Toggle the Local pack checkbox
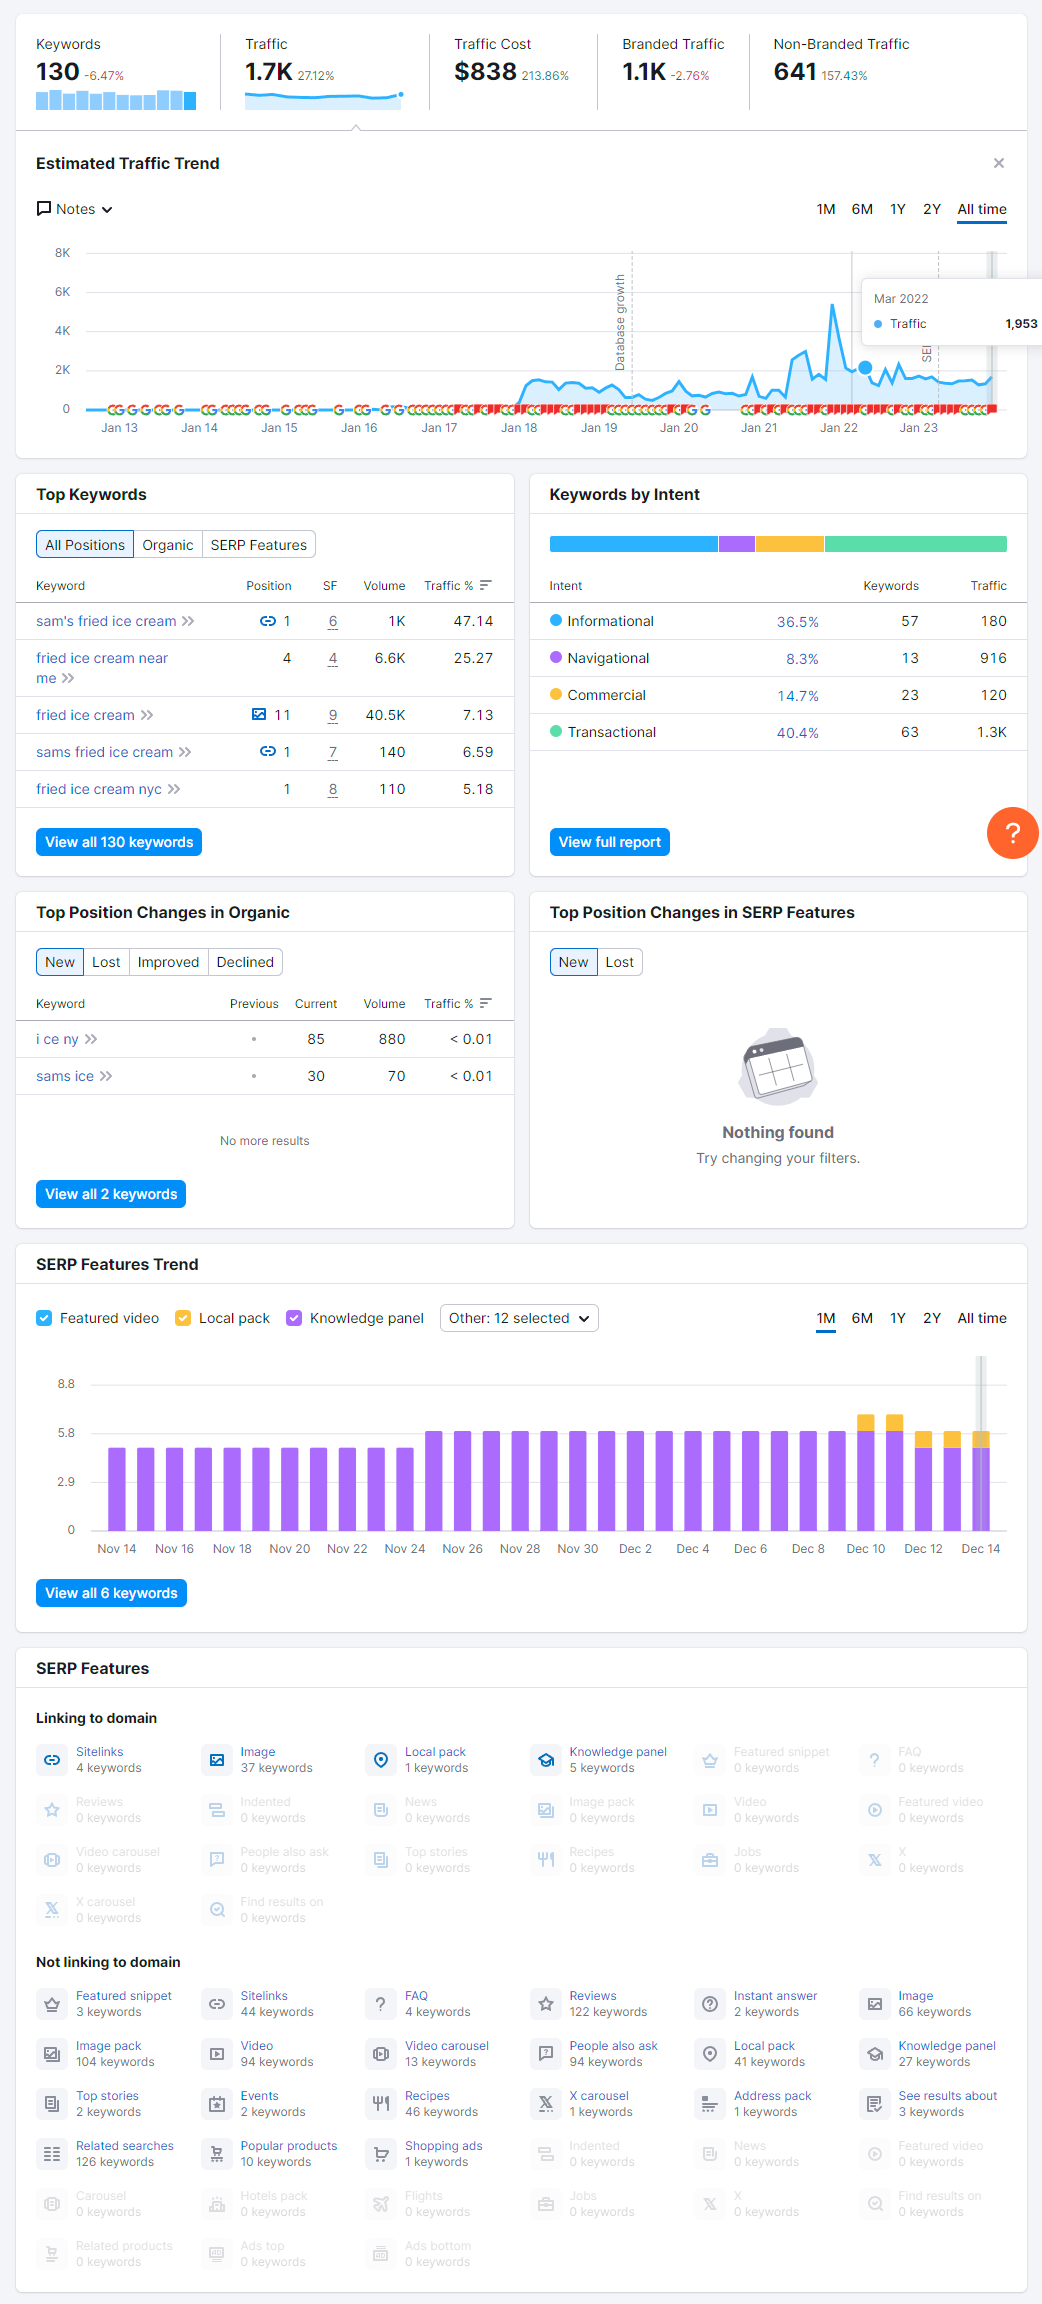 [183, 1318]
